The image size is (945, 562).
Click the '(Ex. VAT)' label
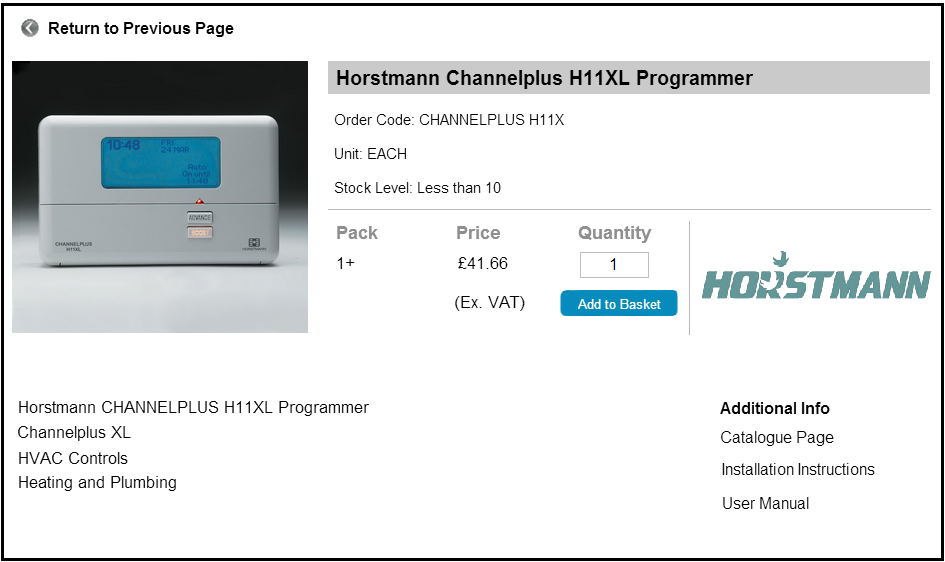click(x=489, y=302)
